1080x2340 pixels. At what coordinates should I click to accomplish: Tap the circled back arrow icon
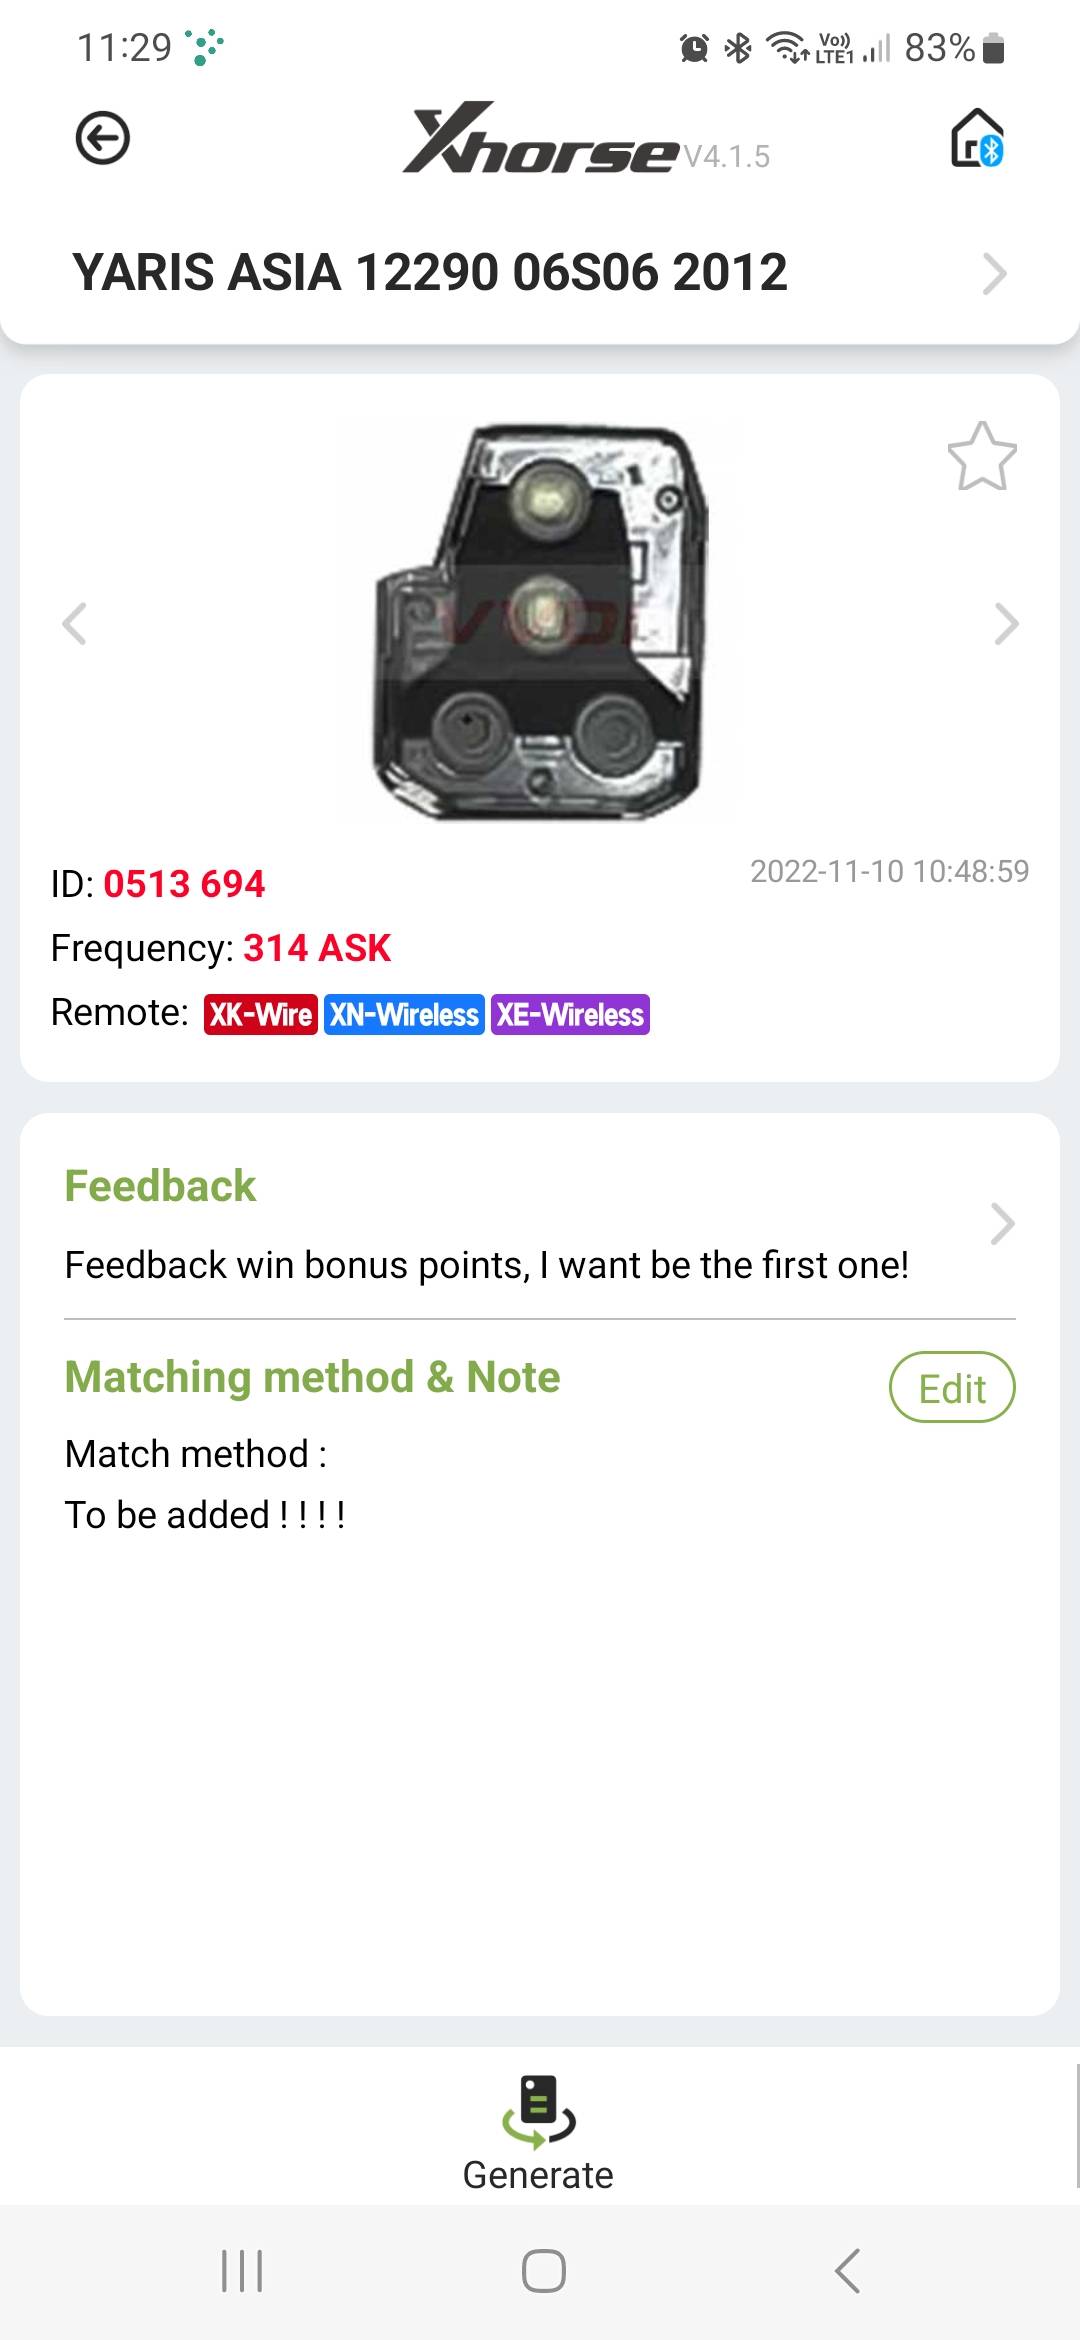(x=103, y=138)
